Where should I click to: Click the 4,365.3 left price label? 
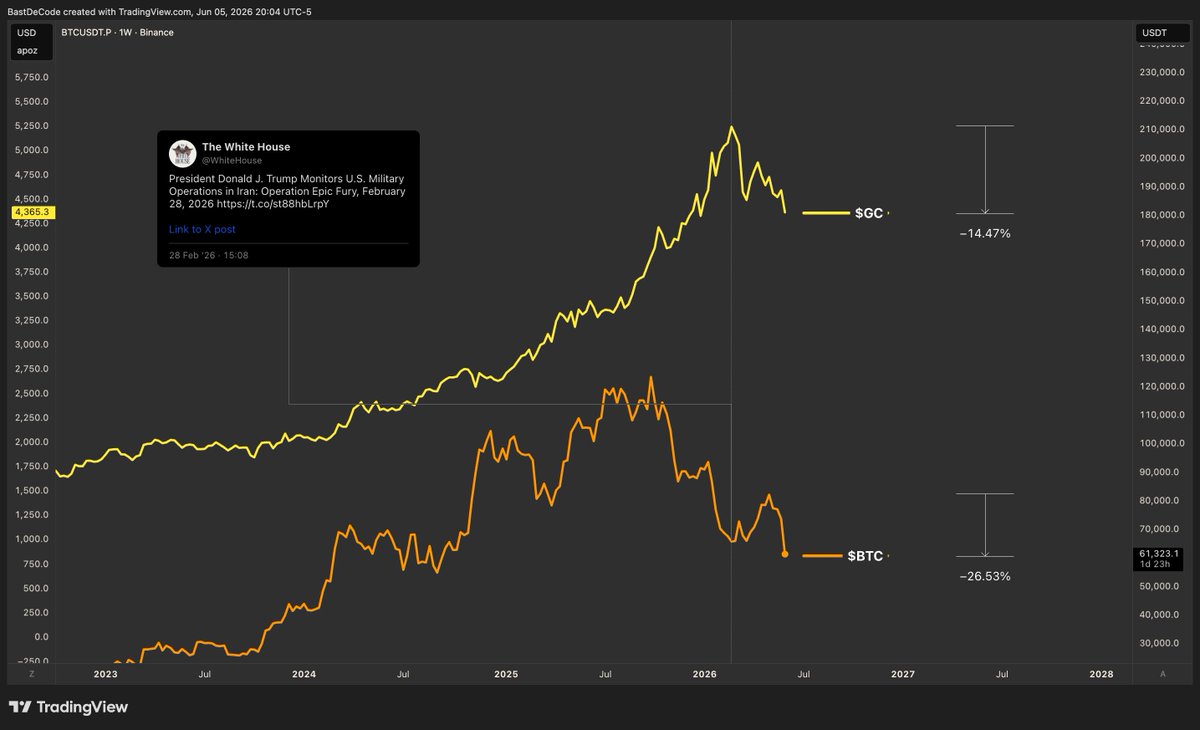click(33, 213)
